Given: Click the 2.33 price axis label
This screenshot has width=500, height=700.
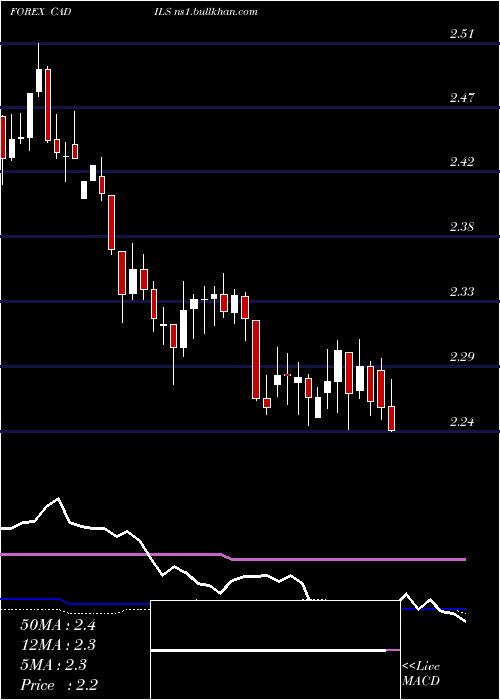Looking at the screenshot, I should tap(462, 292).
